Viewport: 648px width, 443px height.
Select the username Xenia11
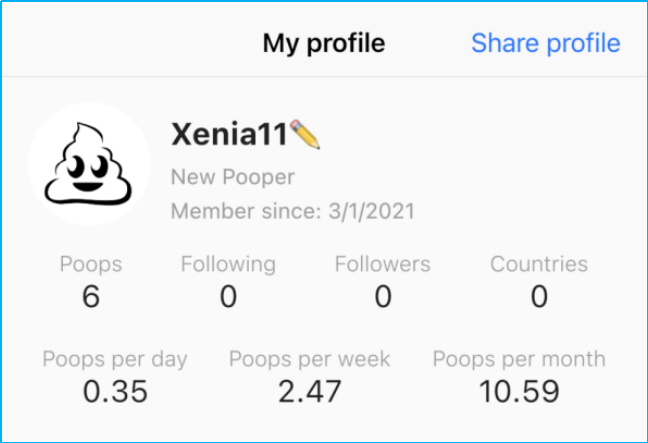pyautogui.click(x=230, y=134)
